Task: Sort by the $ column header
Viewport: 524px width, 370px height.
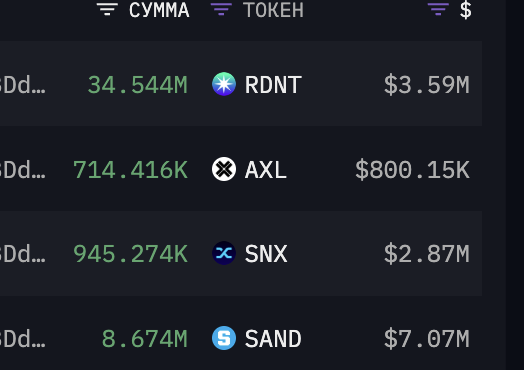Action: [x=466, y=10]
